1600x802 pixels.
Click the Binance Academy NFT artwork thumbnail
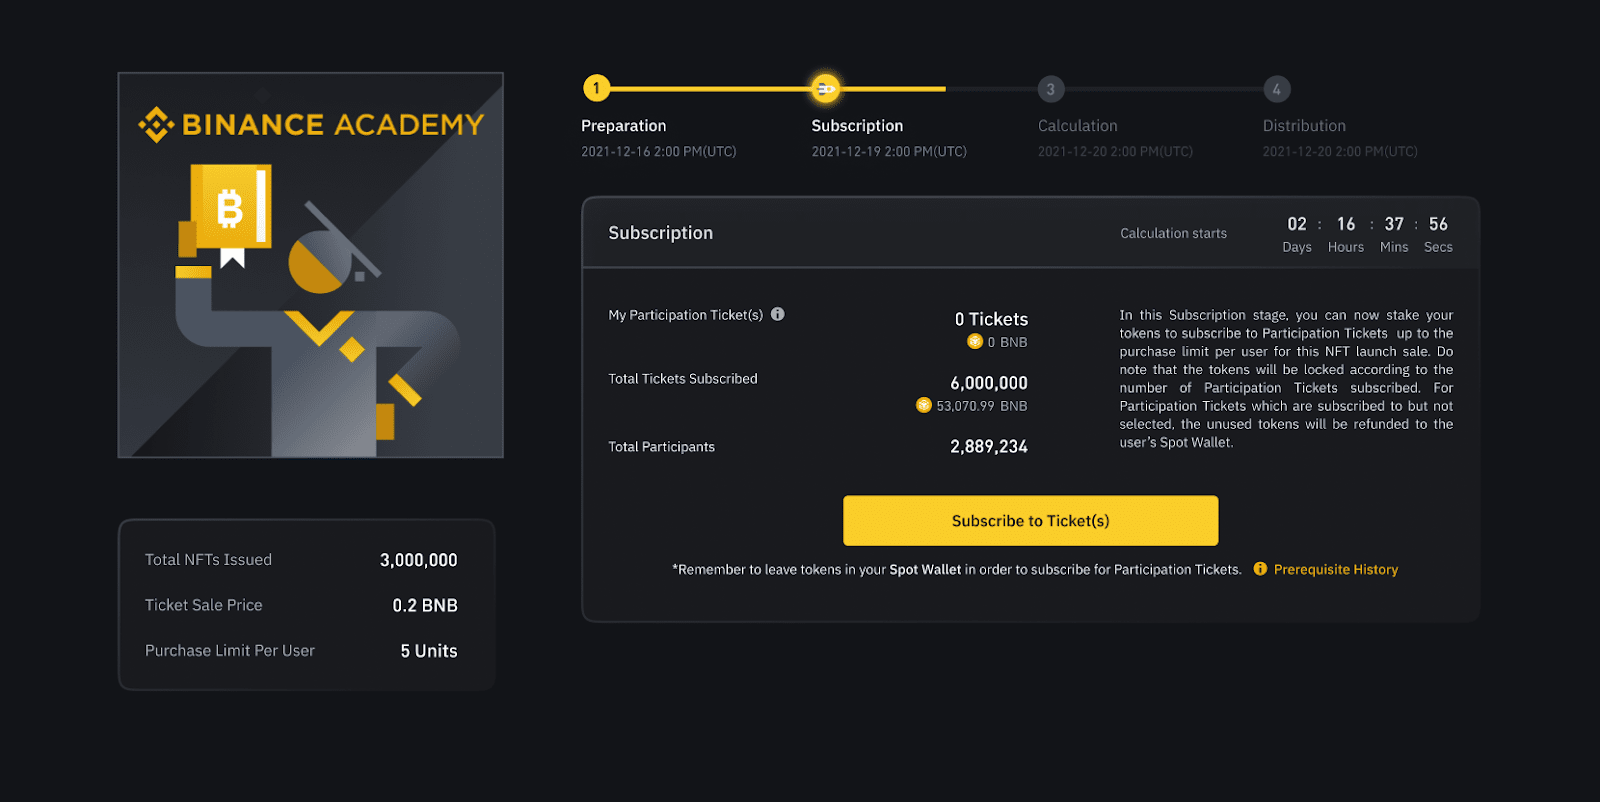[x=310, y=265]
